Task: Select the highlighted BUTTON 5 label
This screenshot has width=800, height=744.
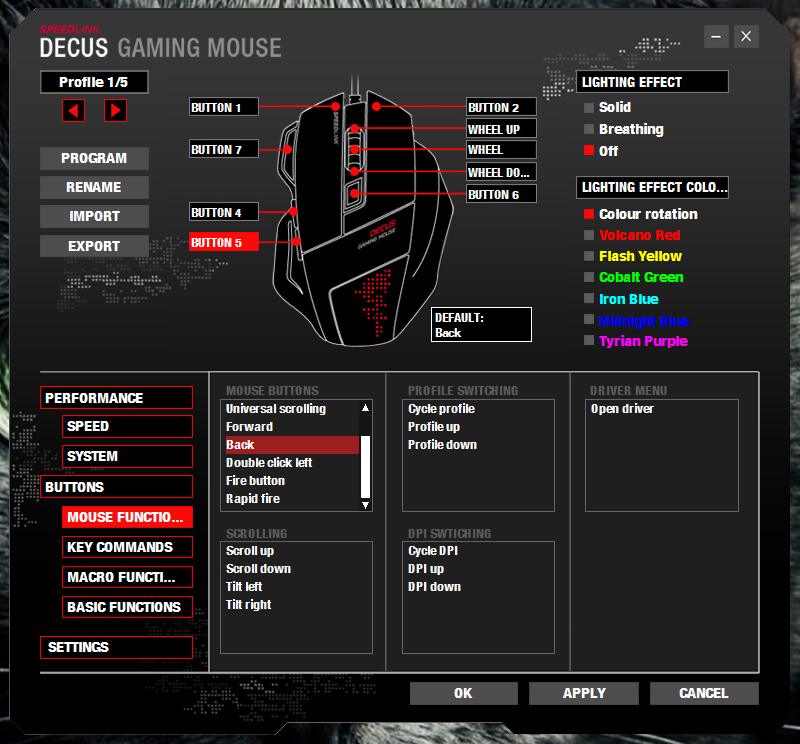Action: [224, 242]
